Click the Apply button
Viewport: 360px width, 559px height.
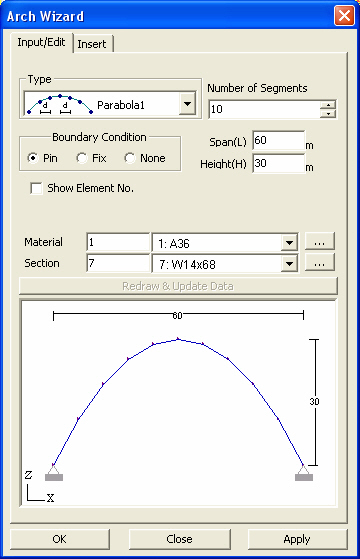click(x=297, y=539)
